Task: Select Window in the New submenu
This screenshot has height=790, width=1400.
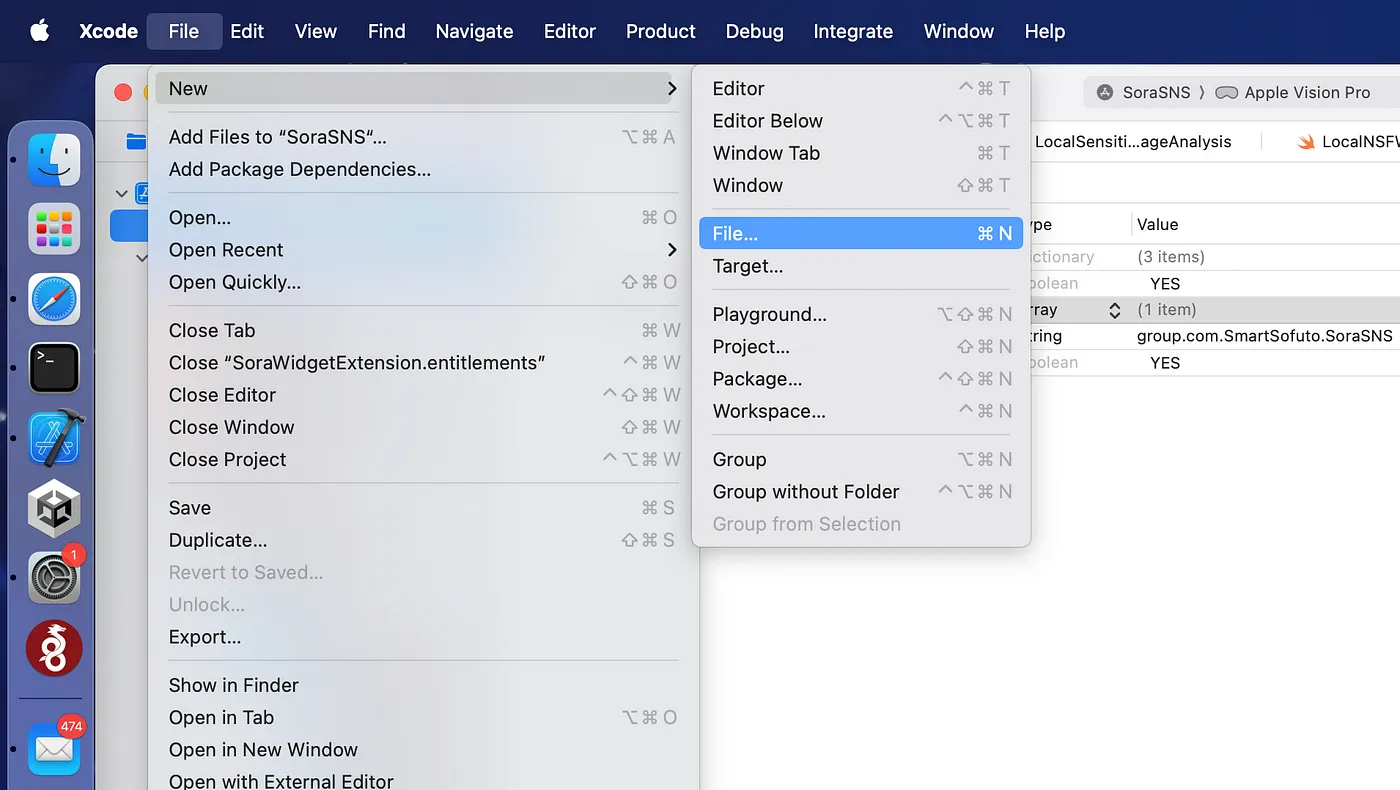Action: click(x=861, y=185)
